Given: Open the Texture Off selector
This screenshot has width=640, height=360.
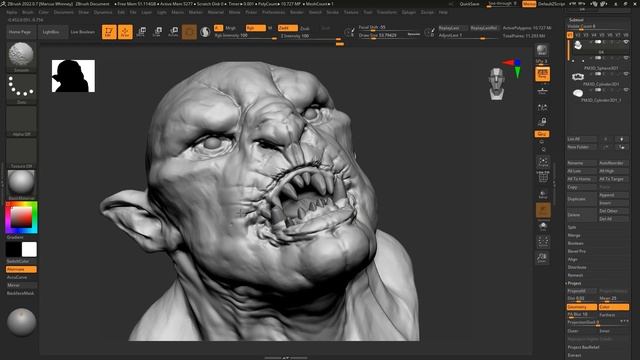Looking at the screenshot, I should click(x=21, y=153).
